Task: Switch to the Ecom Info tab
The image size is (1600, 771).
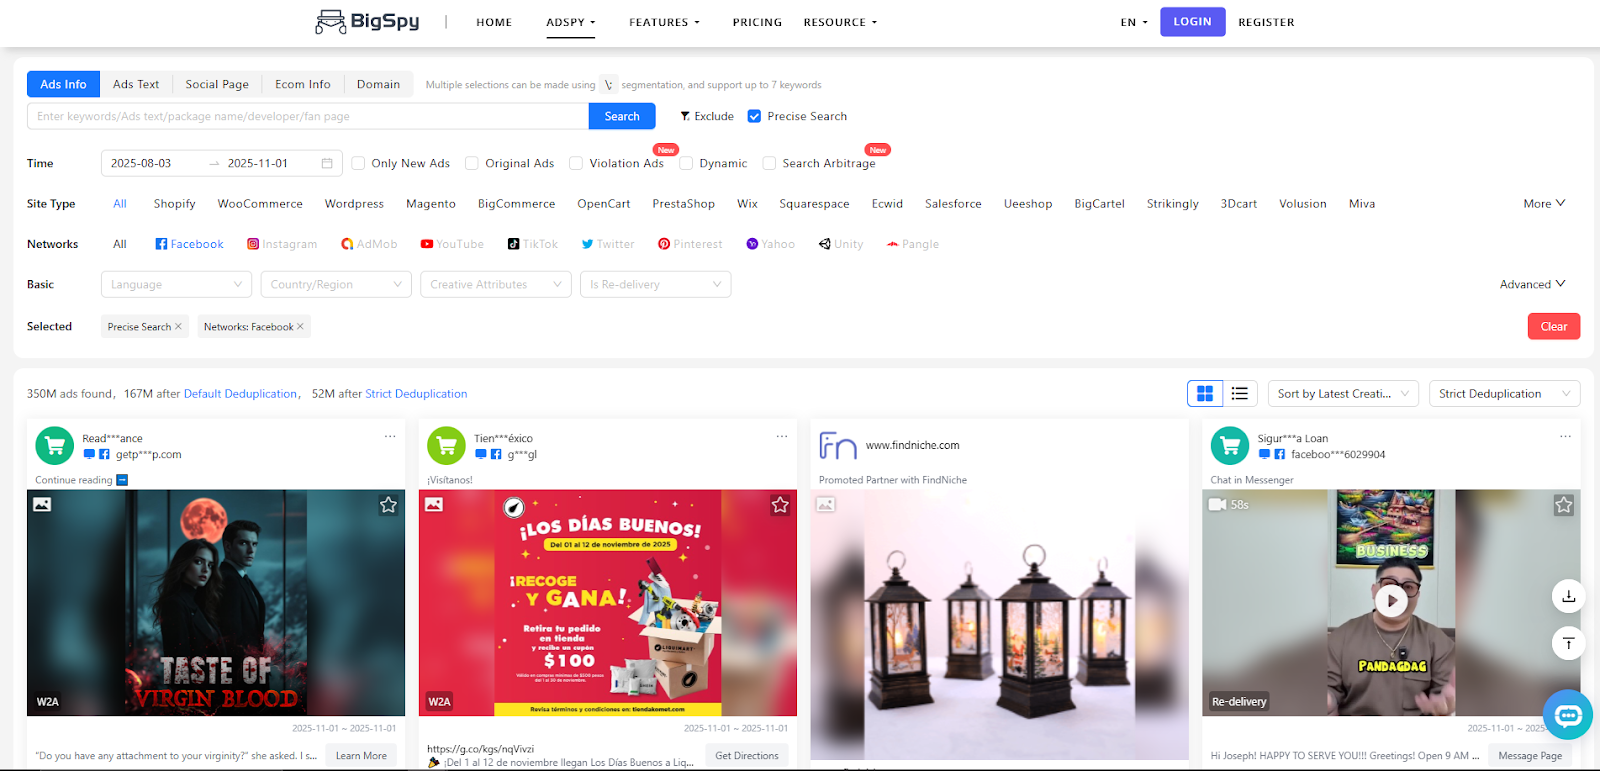Action: click(x=303, y=84)
